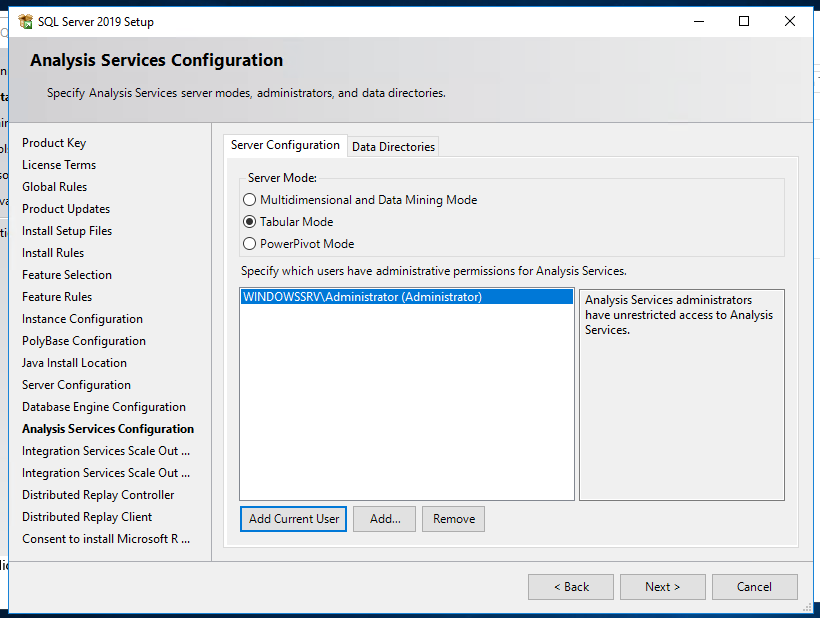
Task: Select Multidimensional and Data Mining Mode
Action: coord(360,200)
